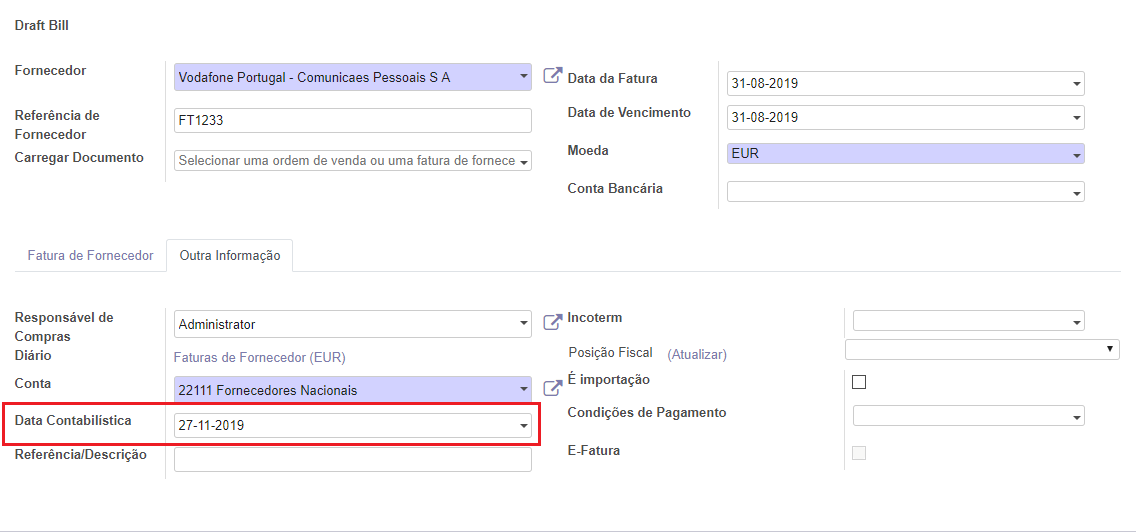Open external link icon next to Fornecedor field
Image resolution: width=1136 pixels, height=532 pixels.
tap(553, 75)
